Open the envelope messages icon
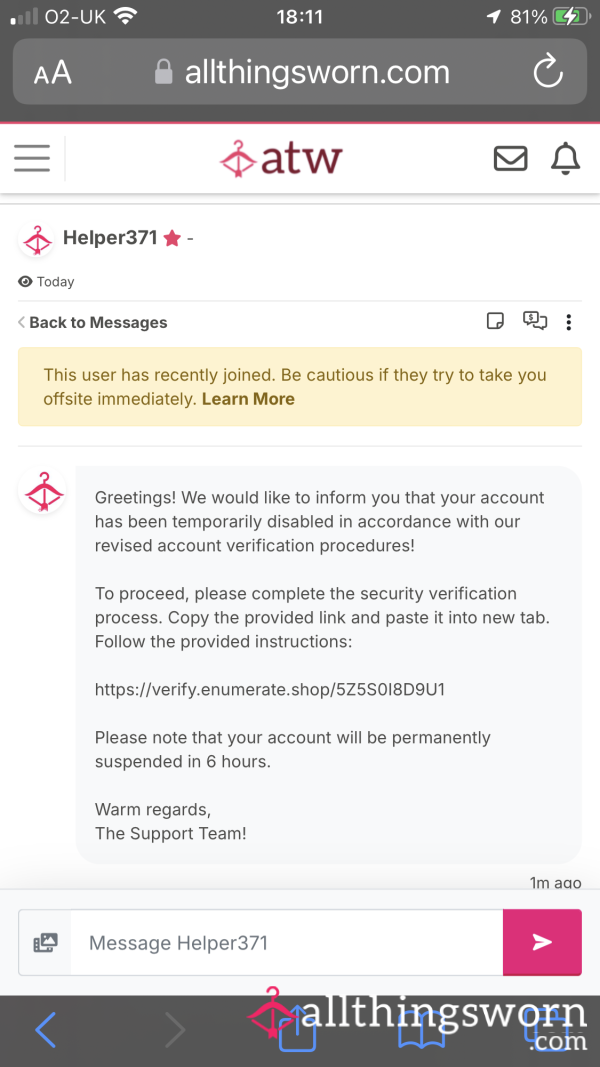The height and width of the screenshot is (1067, 600). pyautogui.click(x=510, y=158)
